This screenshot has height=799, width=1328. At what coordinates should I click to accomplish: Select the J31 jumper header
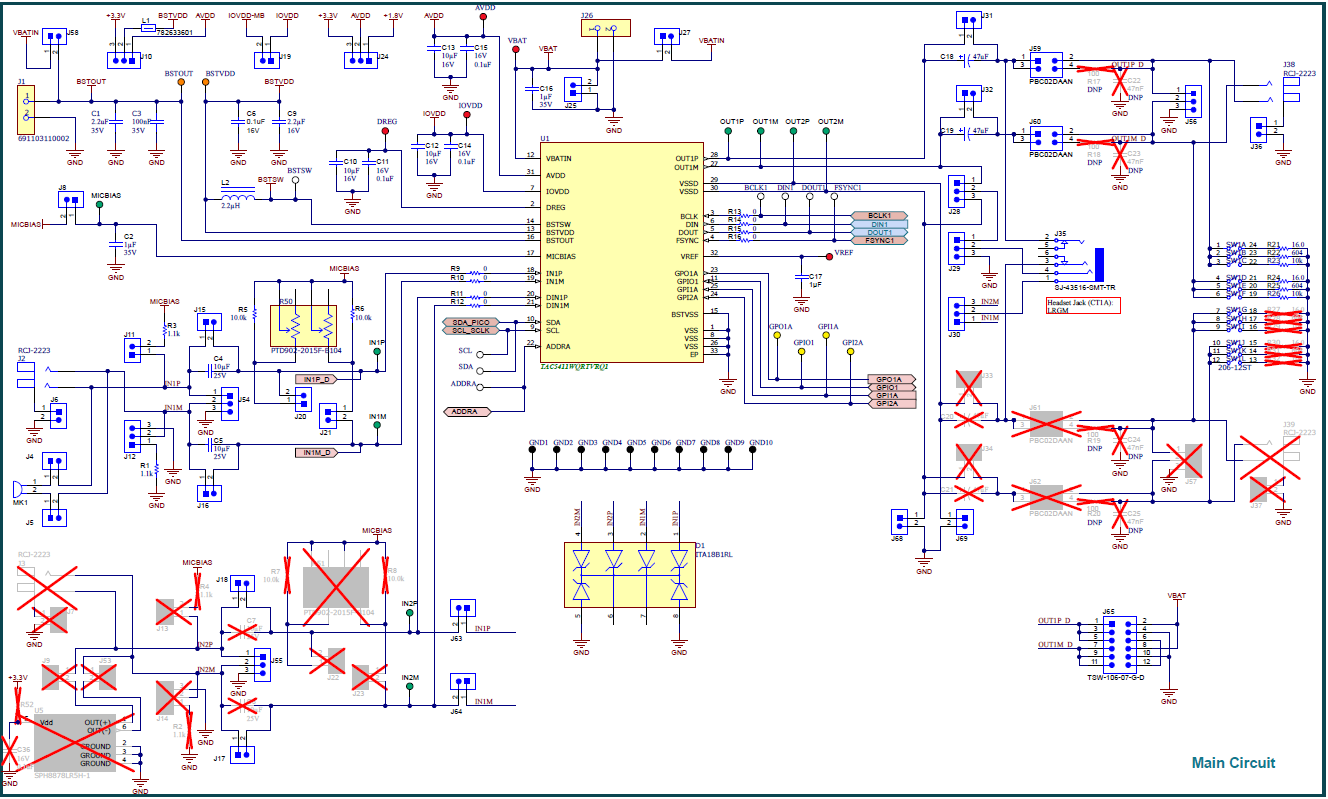[x=968, y=21]
